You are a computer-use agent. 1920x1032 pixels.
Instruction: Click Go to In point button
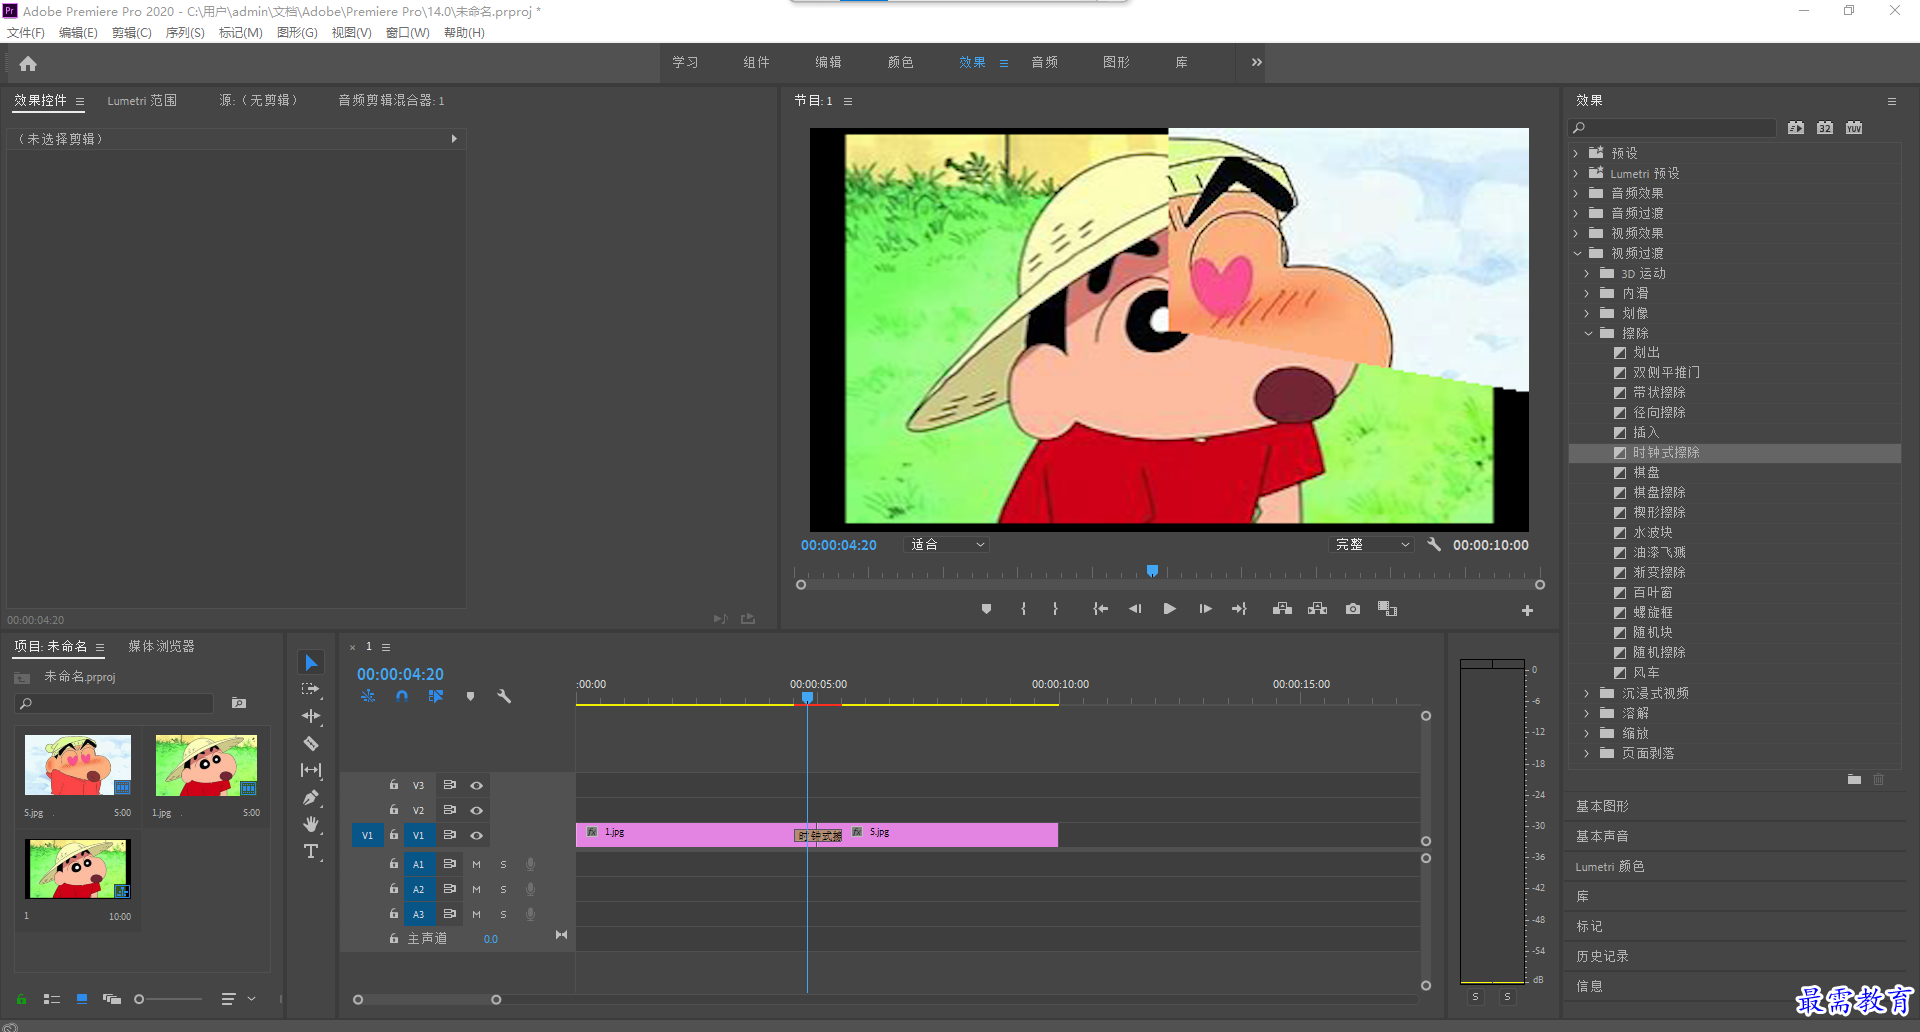click(1100, 609)
